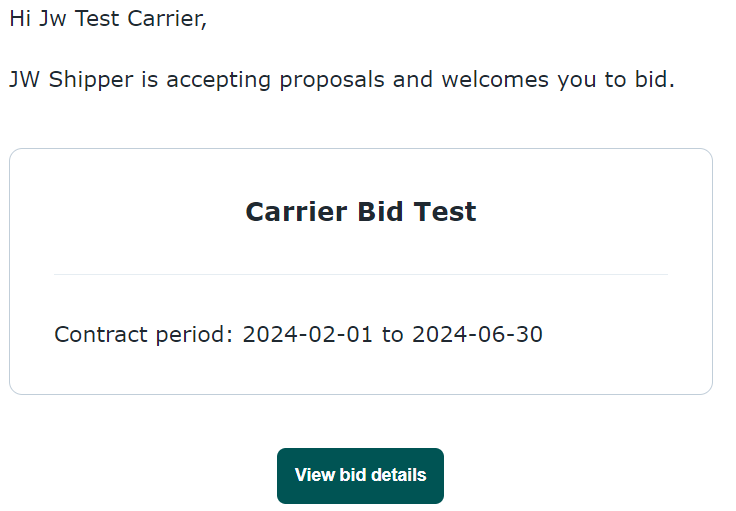Click the word Bid in the bold heading
The width and height of the screenshot is (736, 511).
[x=380, y=212]
